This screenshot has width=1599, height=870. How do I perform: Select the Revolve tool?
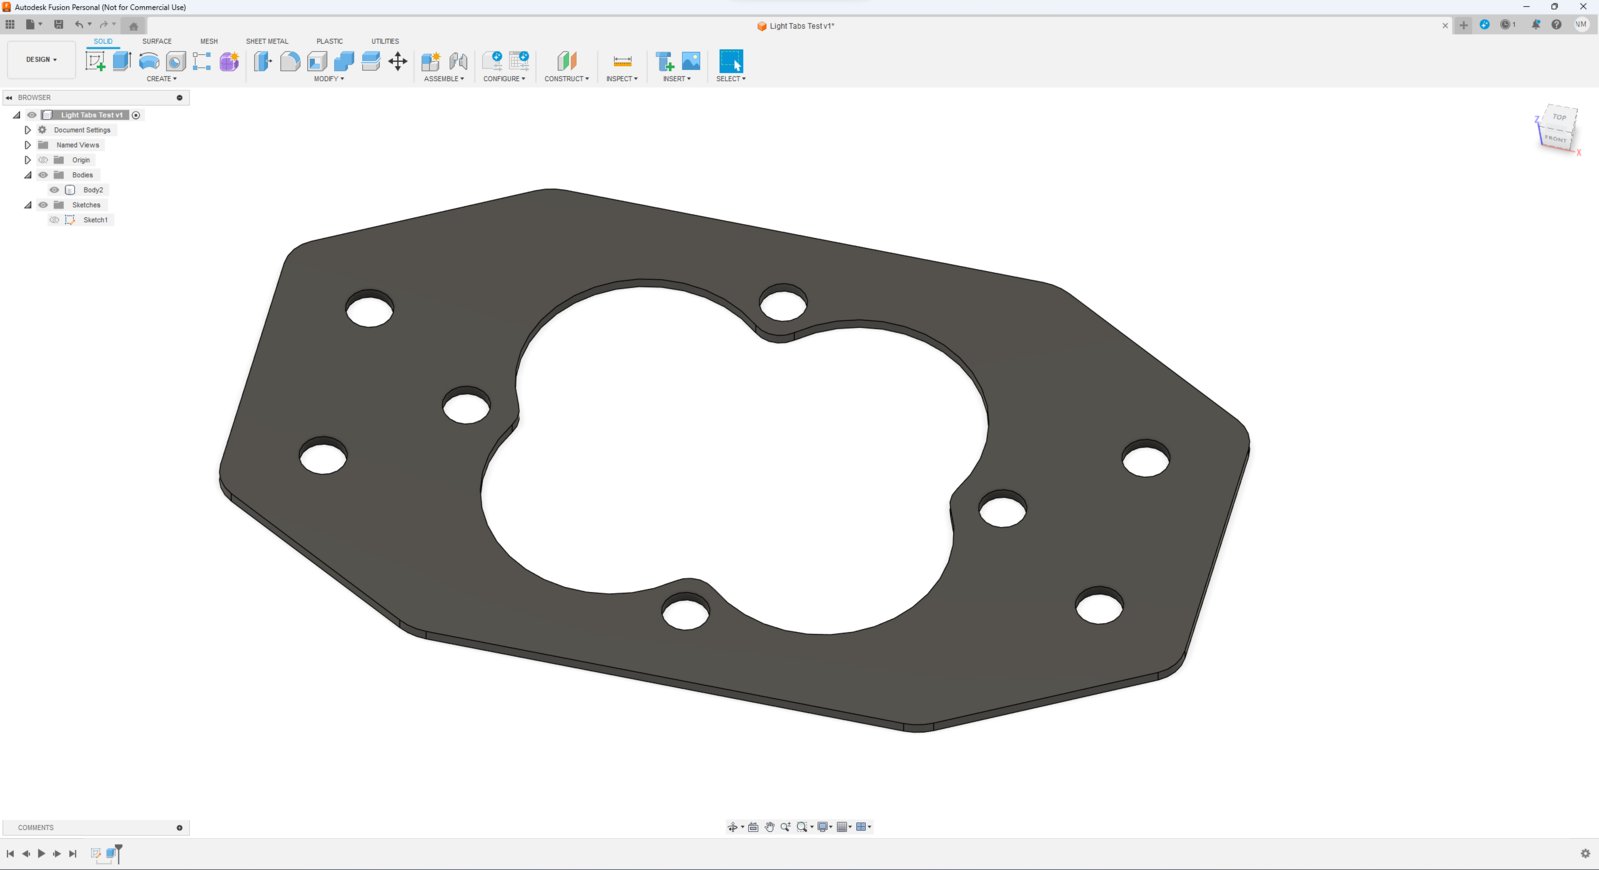(x=149, y=62)
